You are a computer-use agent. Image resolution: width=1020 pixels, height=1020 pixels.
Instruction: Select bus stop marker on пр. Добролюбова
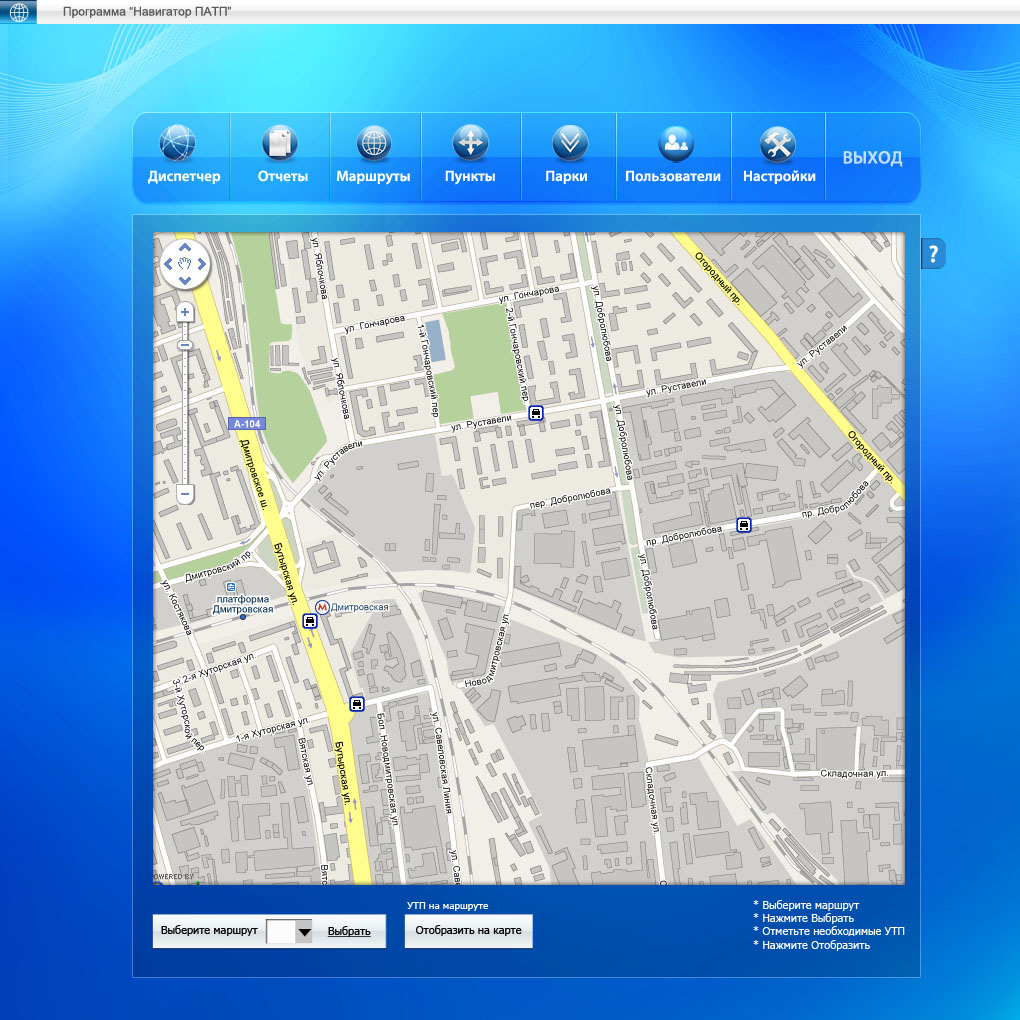[743, 525]
